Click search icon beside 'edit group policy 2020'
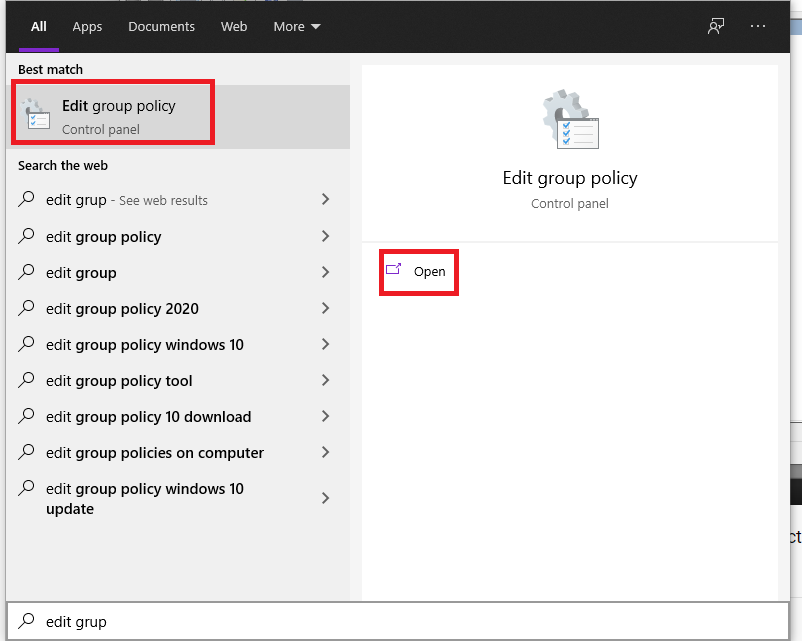This screenshot has width=802, height=641. [x=27, y=309]
